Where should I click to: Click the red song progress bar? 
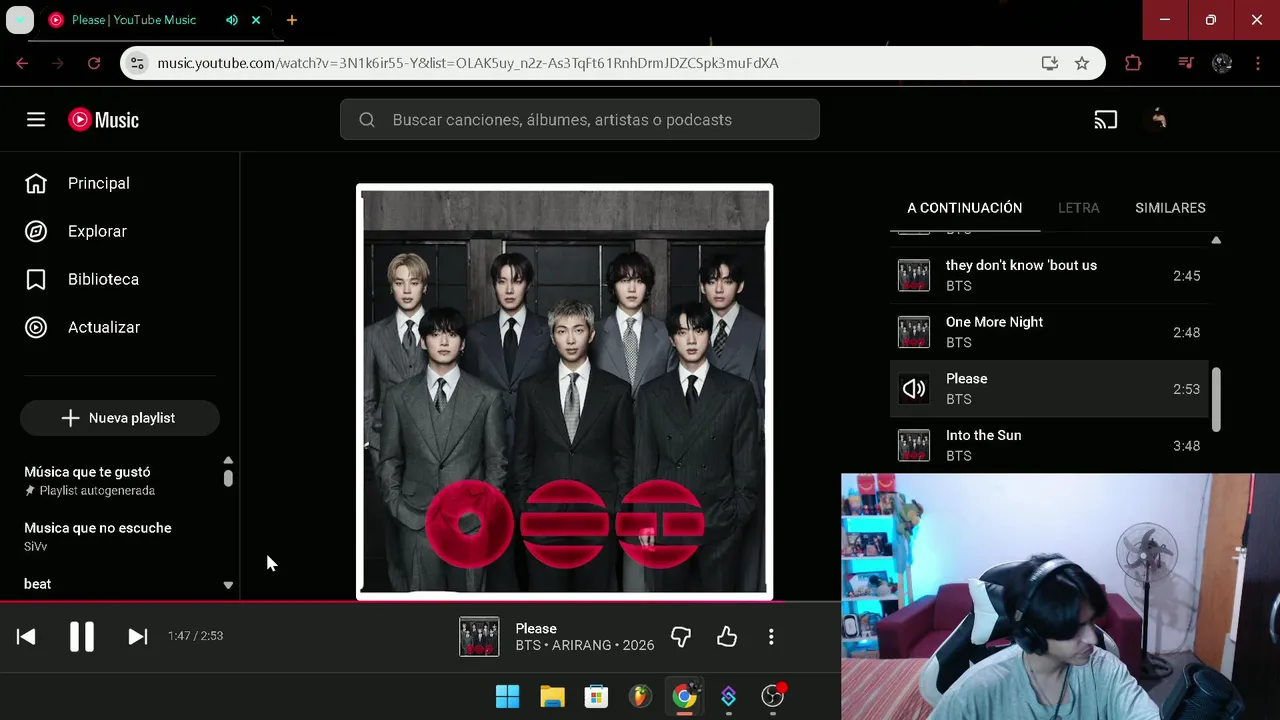tap(420, 602)
